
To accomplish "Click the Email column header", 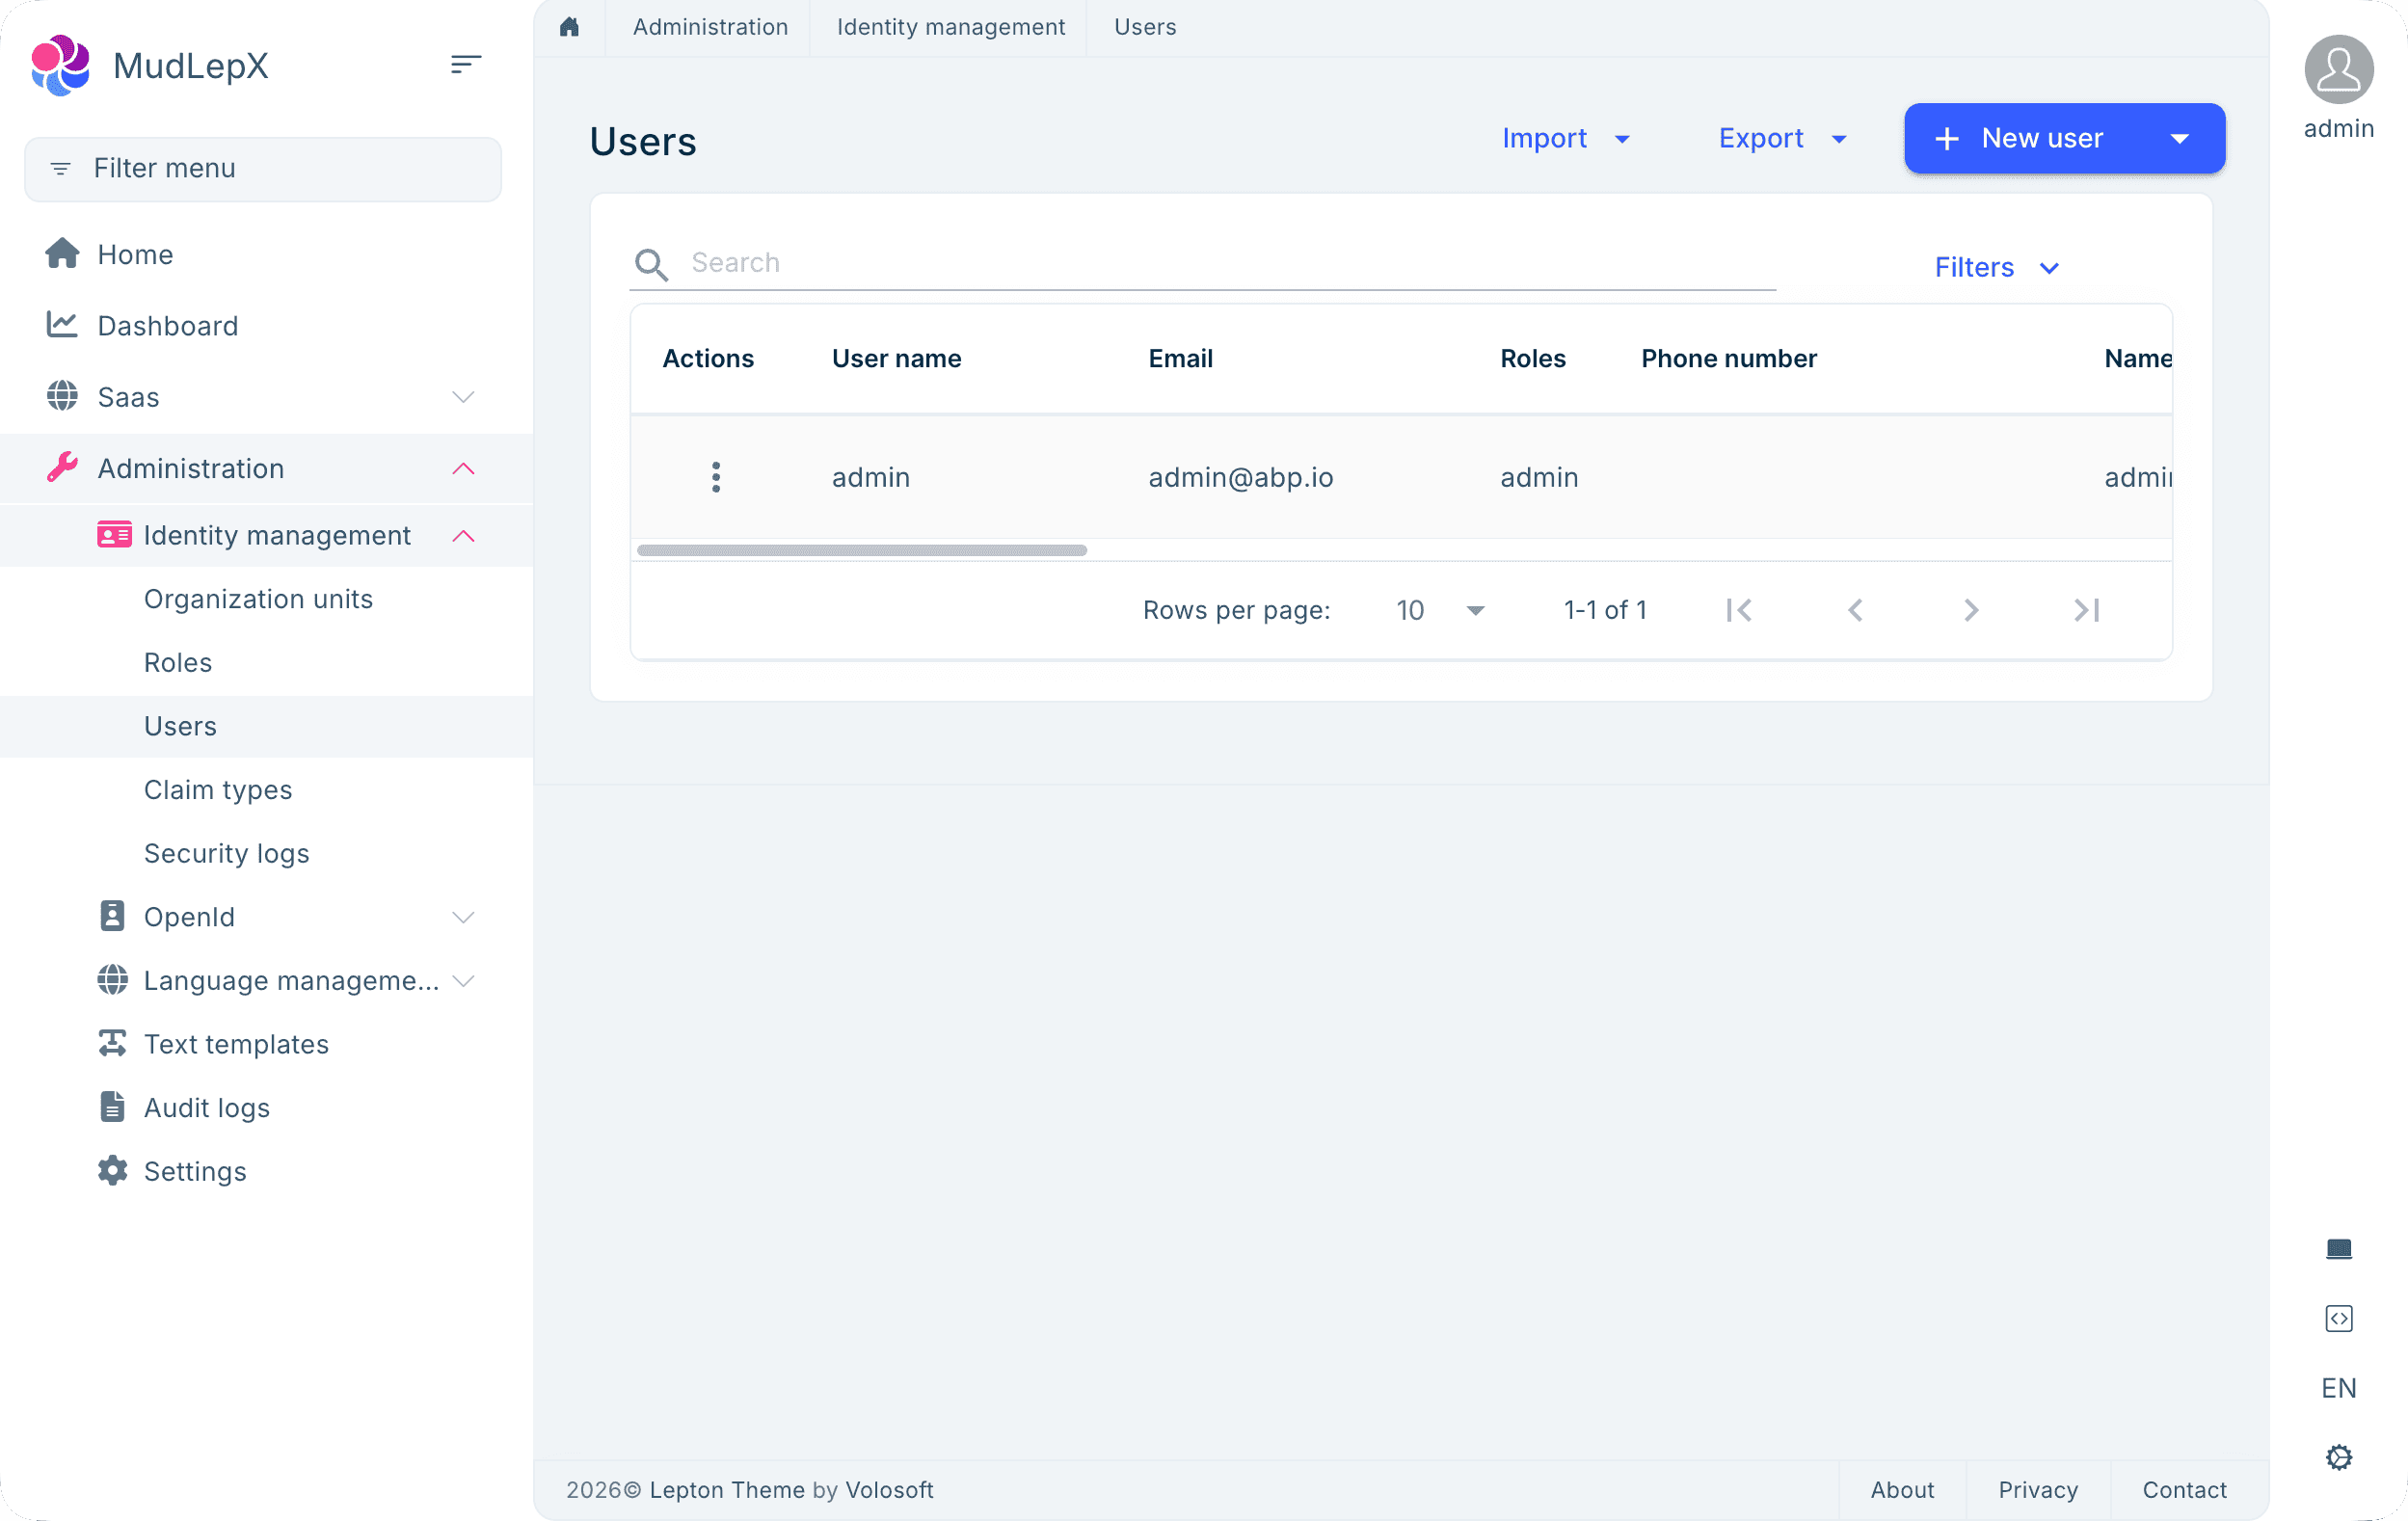I will pos(1180,358).
